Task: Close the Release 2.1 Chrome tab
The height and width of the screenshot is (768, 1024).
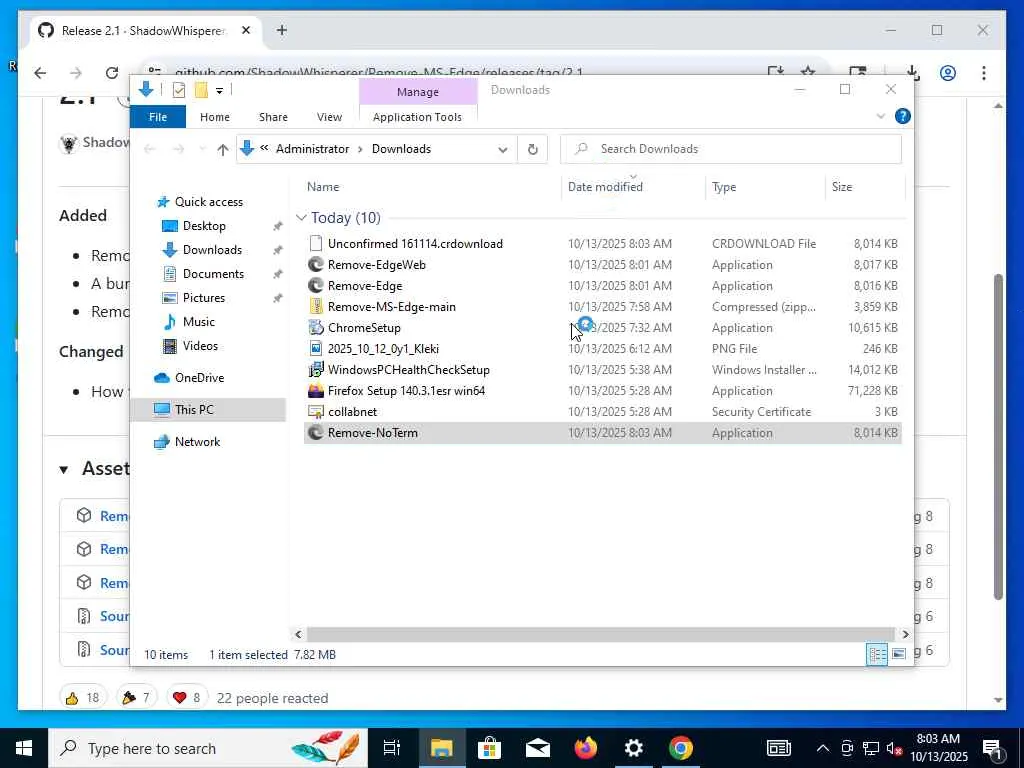Action: point(246,30)
